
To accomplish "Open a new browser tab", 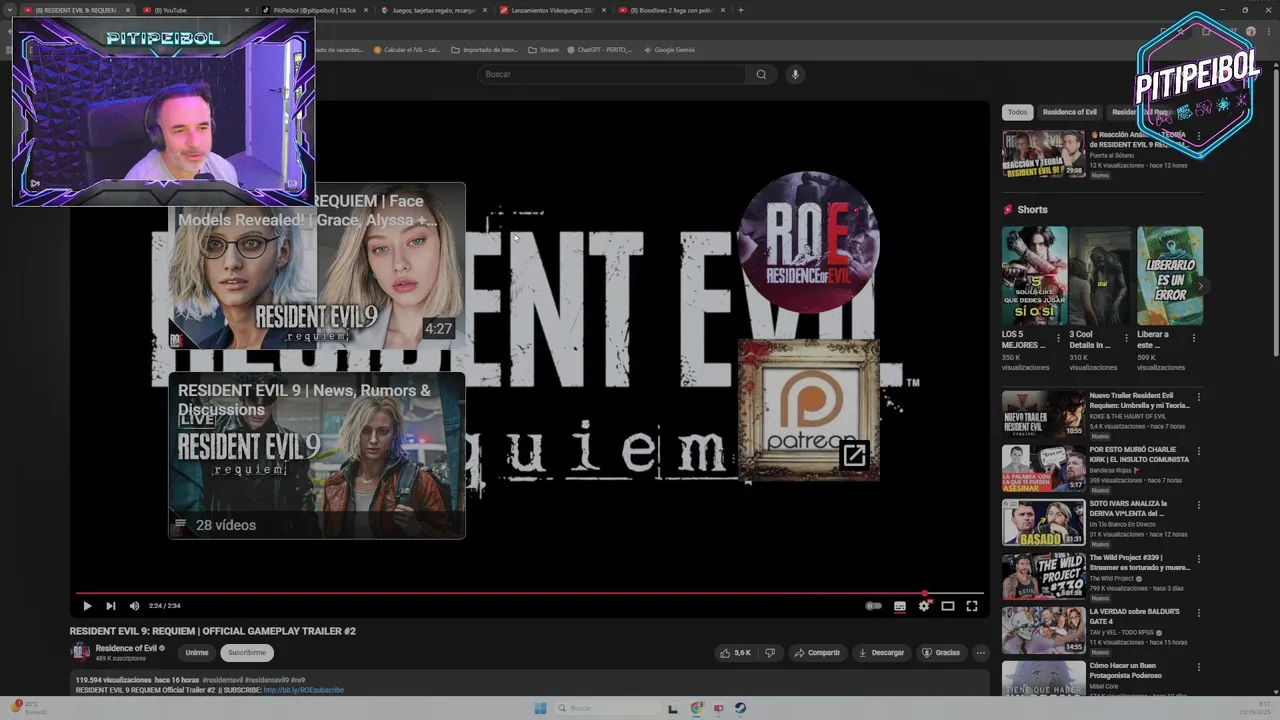I will 740,10.
